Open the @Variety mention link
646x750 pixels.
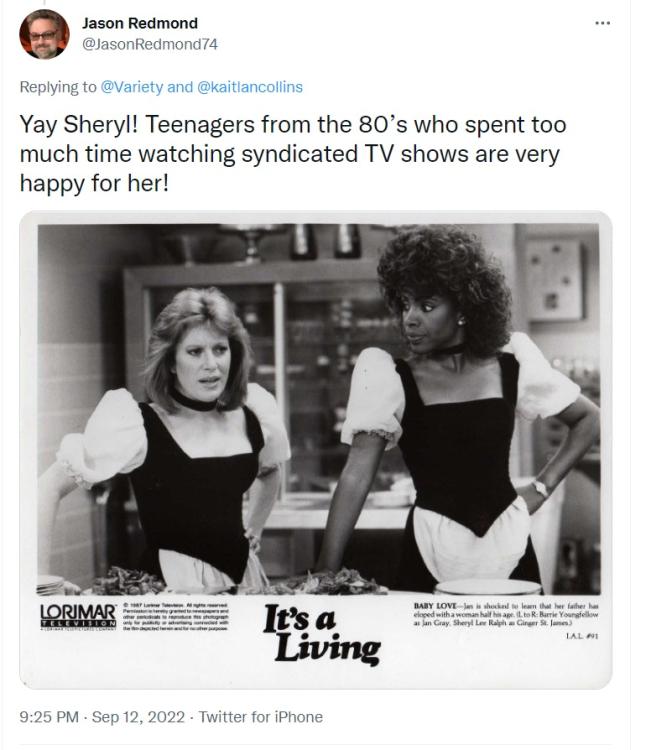pos(132,87)
